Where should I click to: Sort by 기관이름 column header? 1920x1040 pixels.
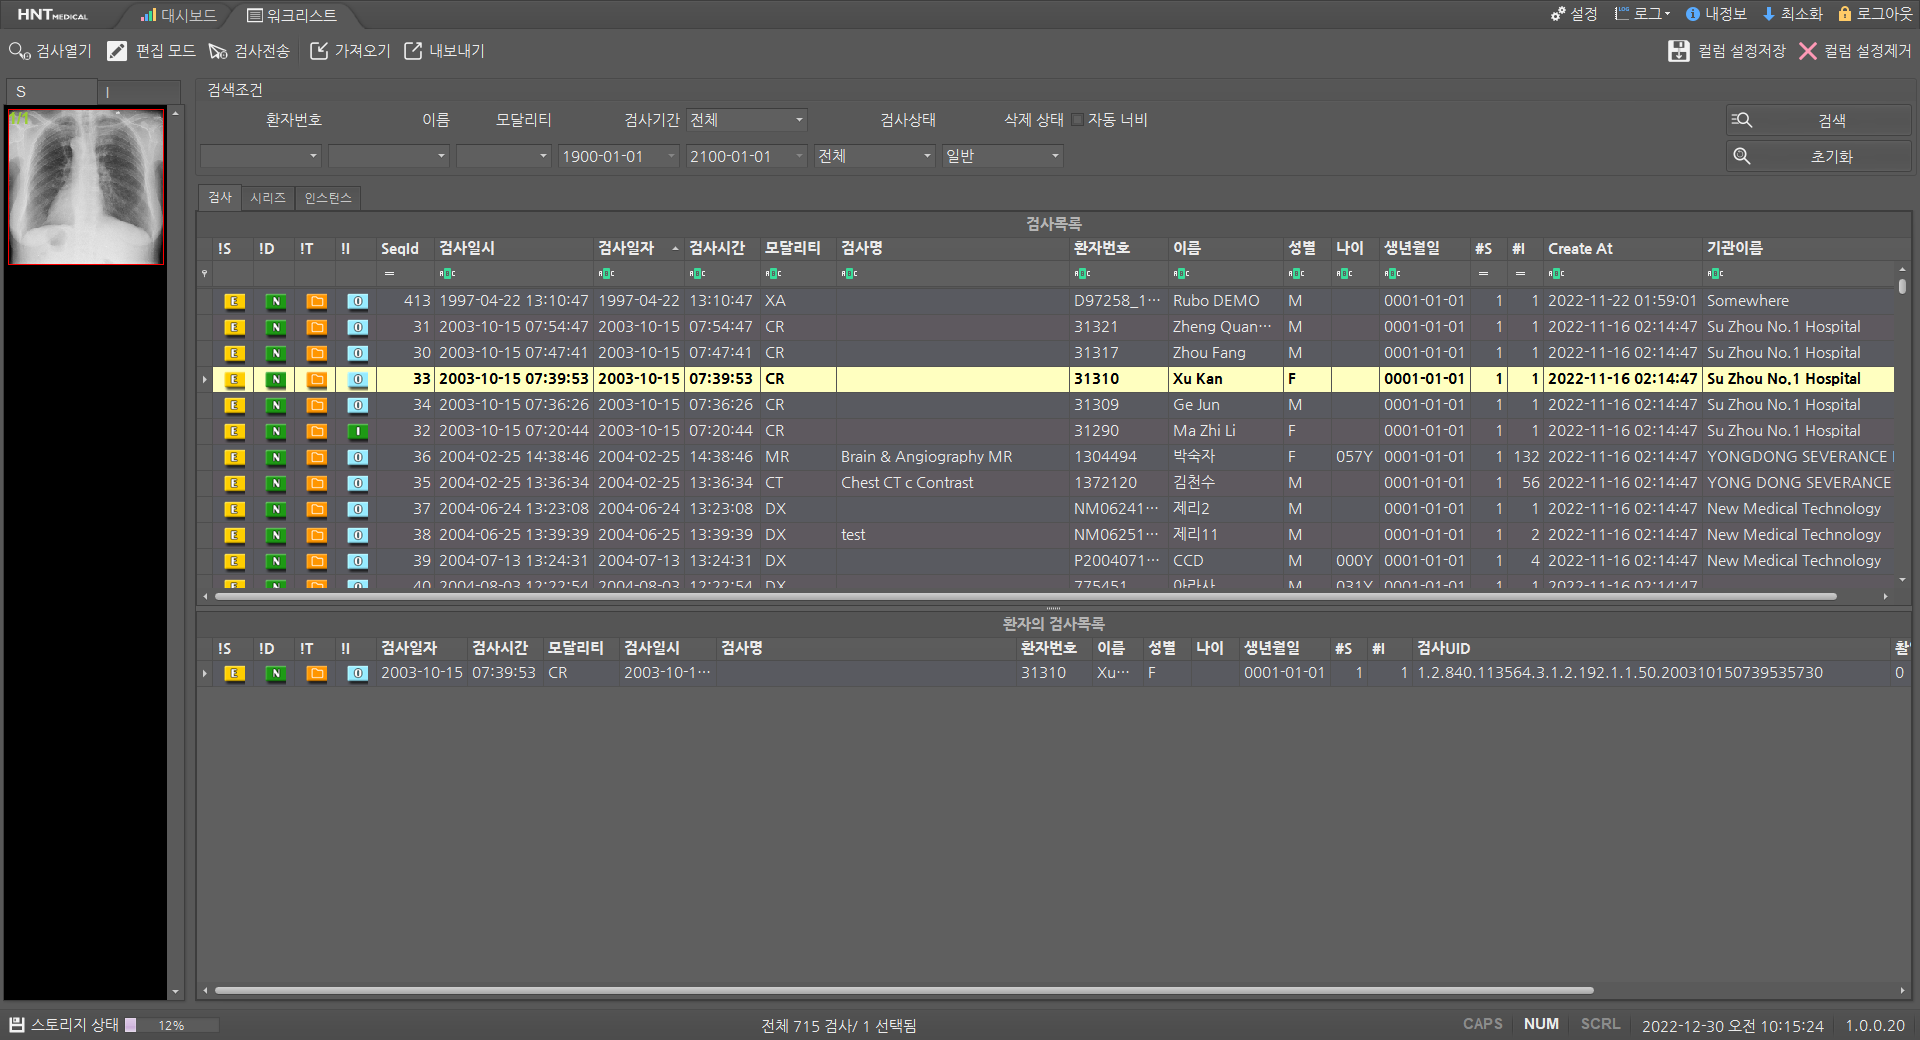click(1797, 248)
